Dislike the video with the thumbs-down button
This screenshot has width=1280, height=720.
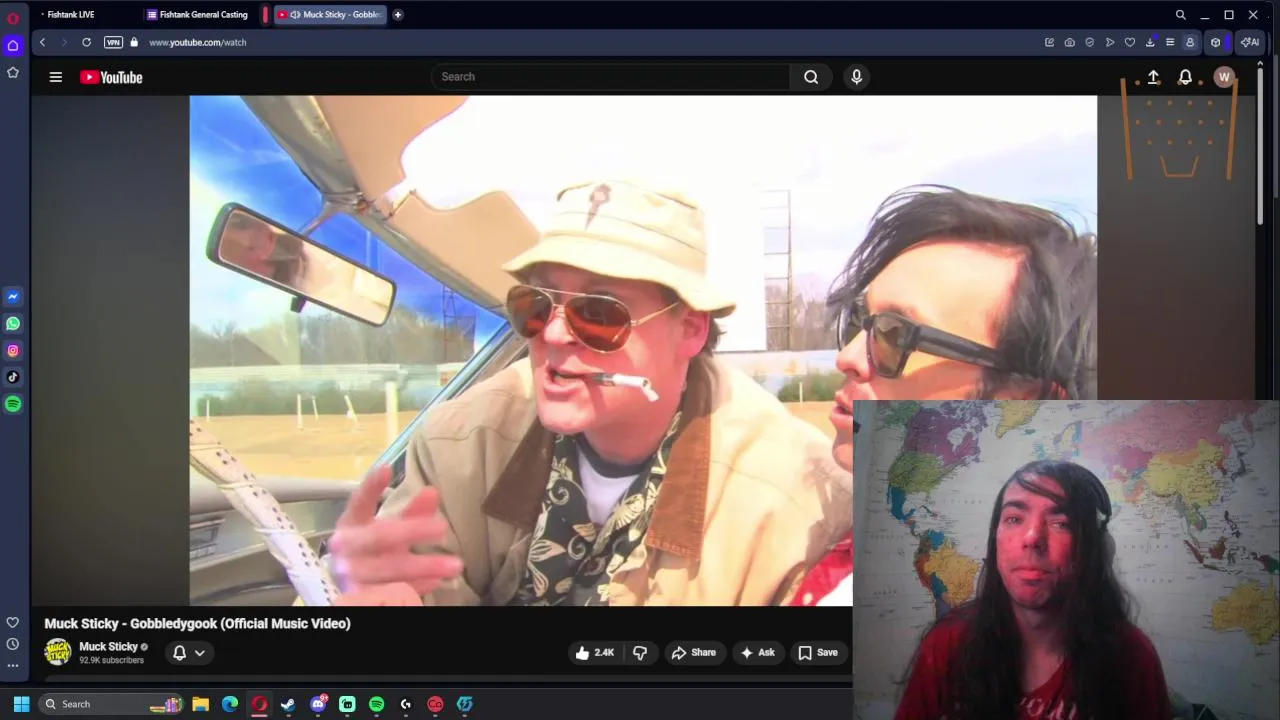coord(640,653)
